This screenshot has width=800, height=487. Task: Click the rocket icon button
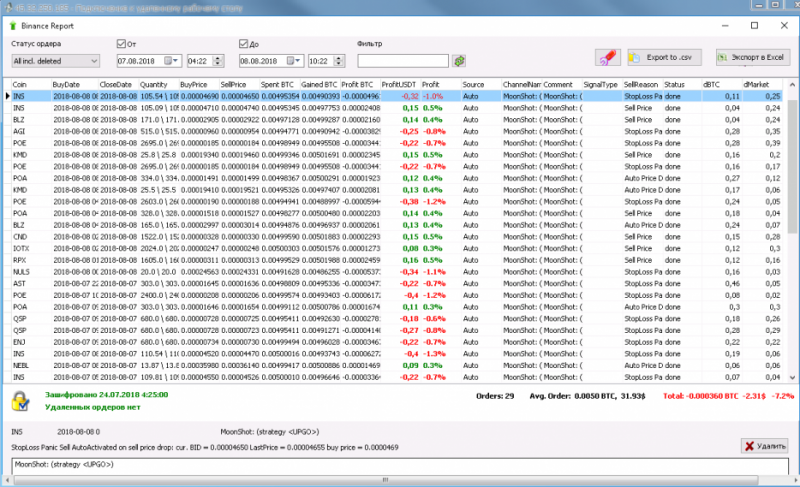coord(608,58)
